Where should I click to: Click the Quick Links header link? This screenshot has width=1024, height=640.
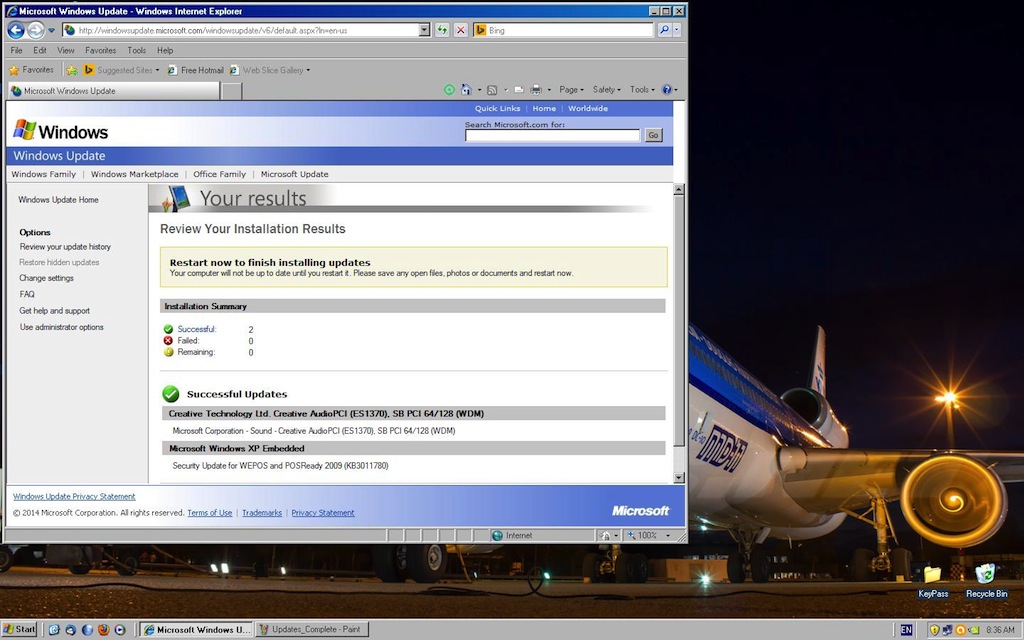coord(497,108)
